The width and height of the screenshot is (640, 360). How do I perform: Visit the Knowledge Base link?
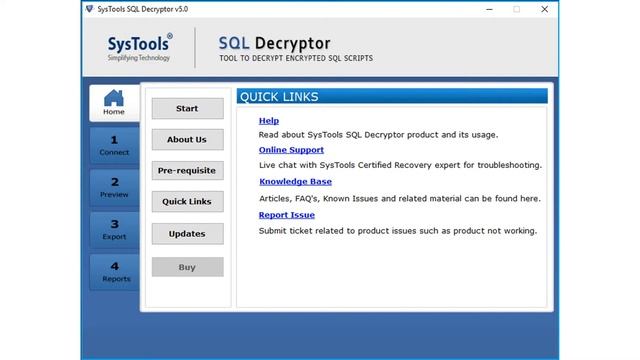(295, 182)
